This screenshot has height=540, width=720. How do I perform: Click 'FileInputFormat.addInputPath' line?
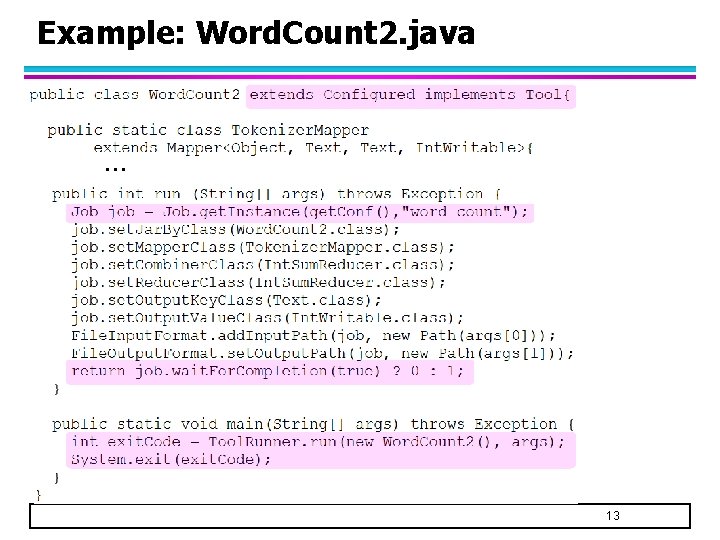click(x=313, y=336)
